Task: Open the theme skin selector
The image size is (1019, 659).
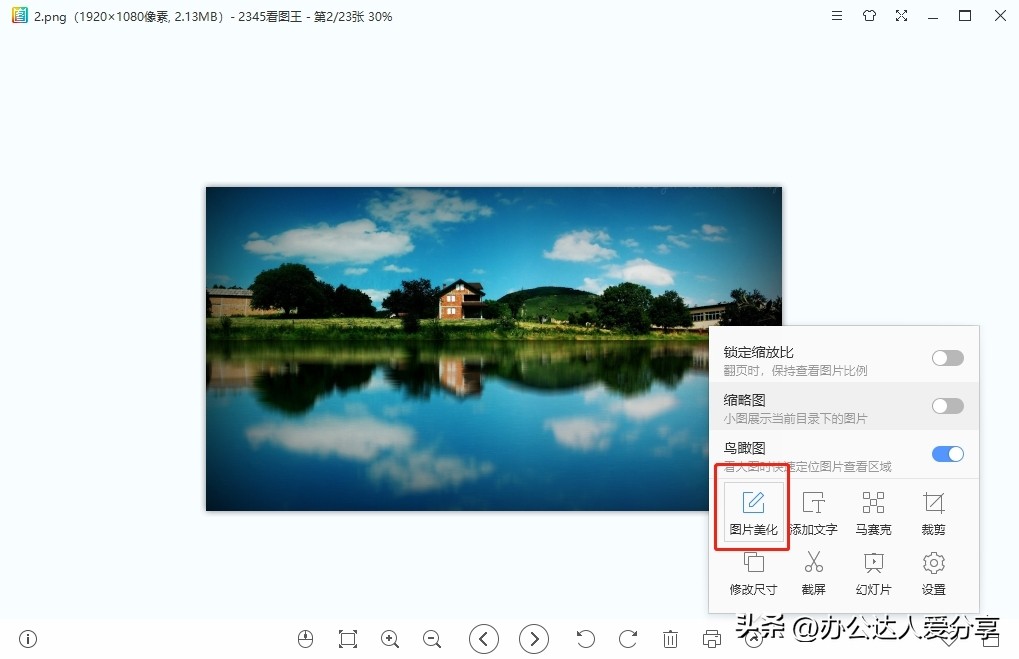Action: [x=869, y=16]
